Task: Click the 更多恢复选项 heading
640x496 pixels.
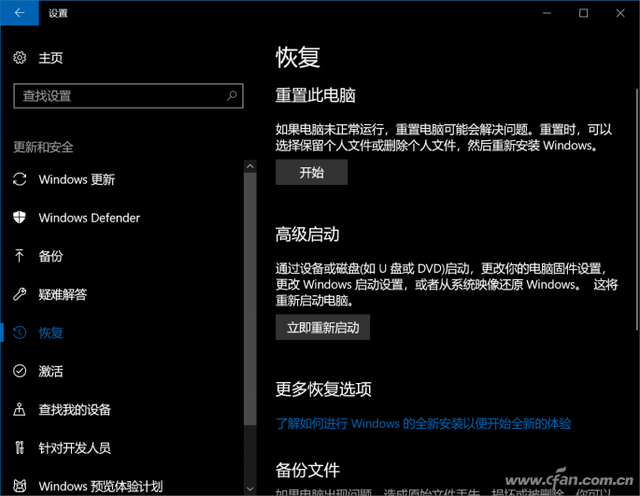Action: click(x=323, y=389)
